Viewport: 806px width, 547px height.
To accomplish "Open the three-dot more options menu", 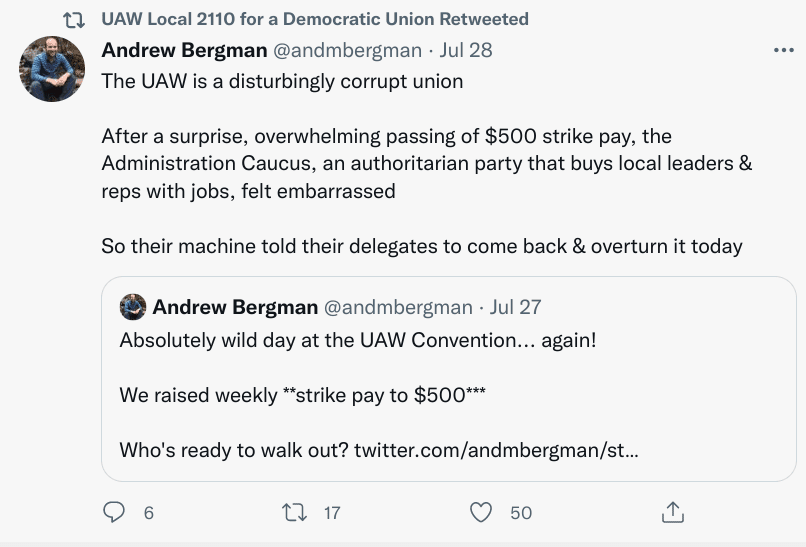I will click(x=783, y=51).
